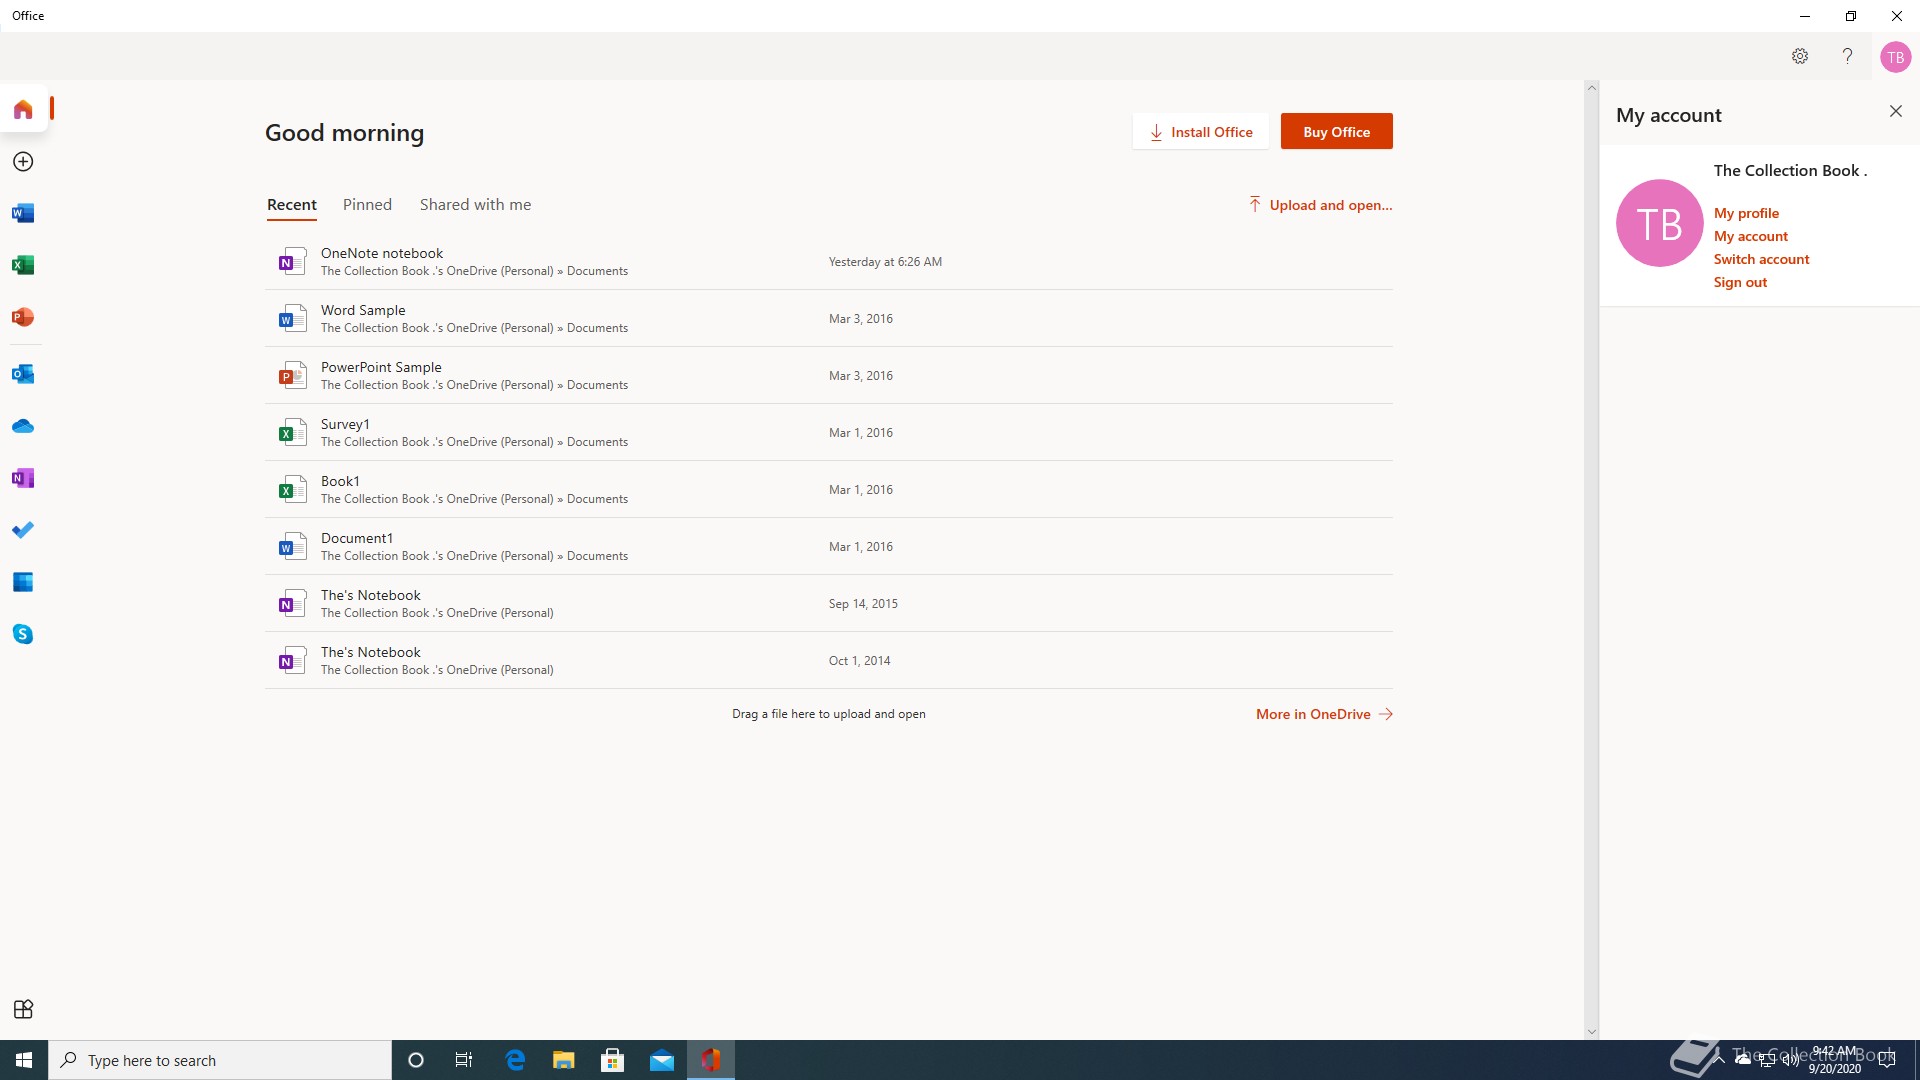The width and height of the screenshot is (1920, 1080).
Task: Click the taskbar search box
Action: point(220,1060)
